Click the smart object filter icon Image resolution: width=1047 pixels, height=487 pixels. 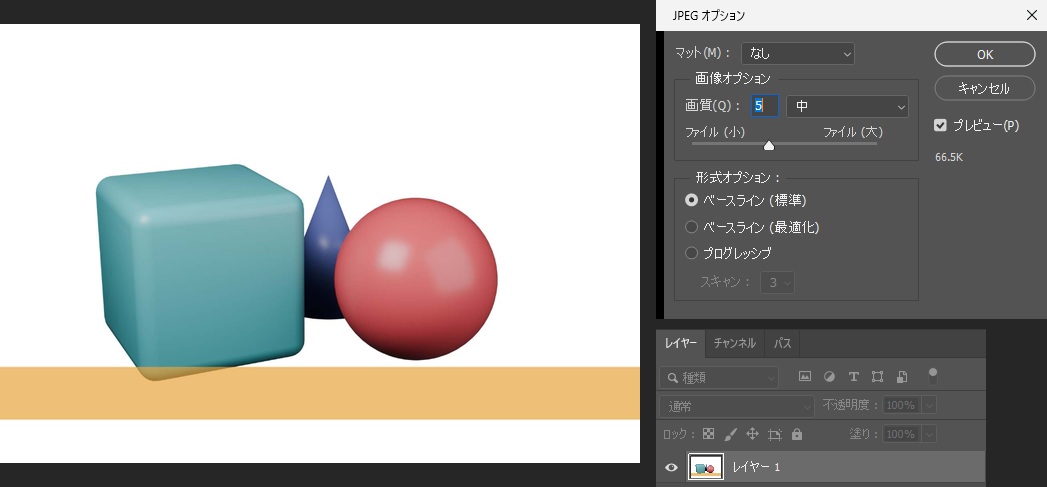pyautogui.click(x=902, y=377)
